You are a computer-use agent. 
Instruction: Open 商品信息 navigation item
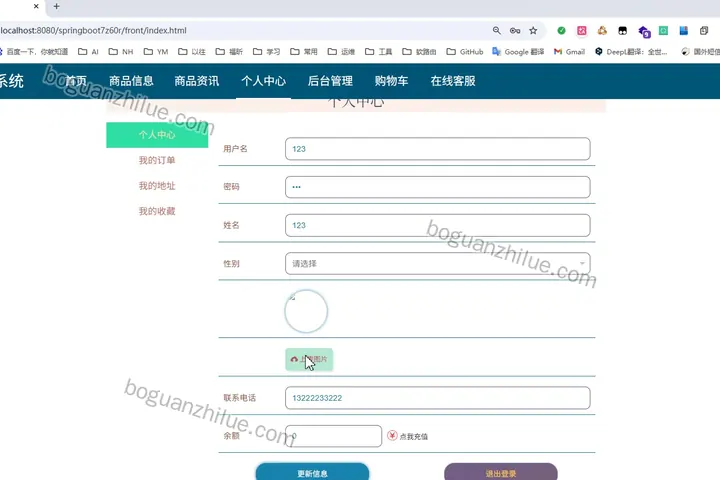coord(131,81)
